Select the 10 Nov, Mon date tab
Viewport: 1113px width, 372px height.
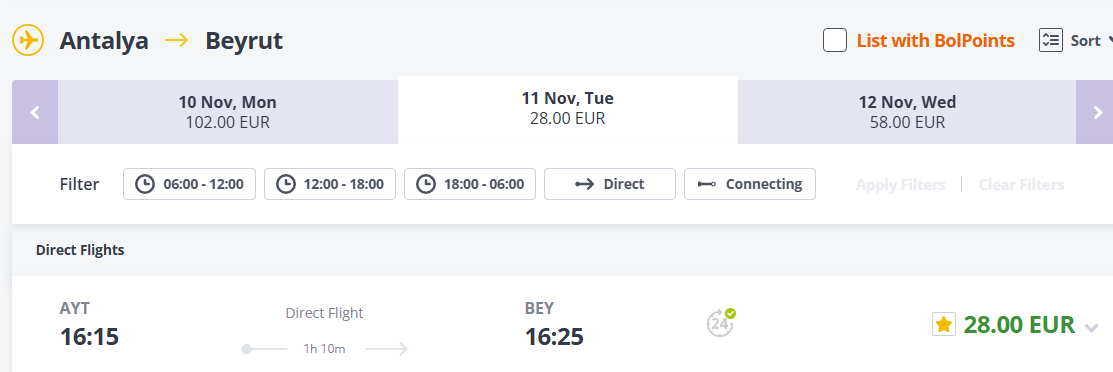click(228, 112)
